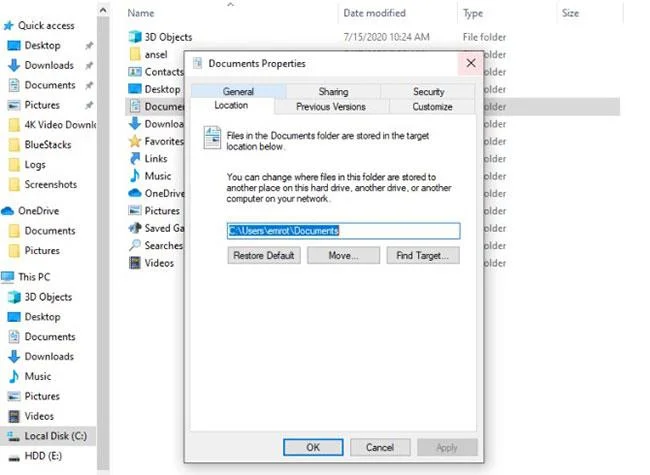The width and height of the screenshot is (650, 475).
Task: Click the Quick access star icon
Action: pos(8,26)
